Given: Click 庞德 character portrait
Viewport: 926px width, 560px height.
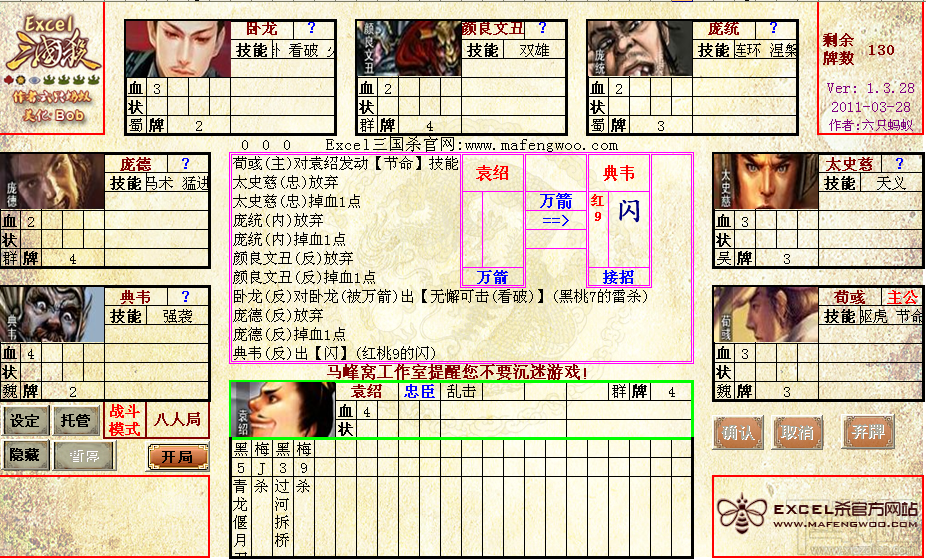Looking at the screenshot, I should pyautogui.click(x=53, y=183).
